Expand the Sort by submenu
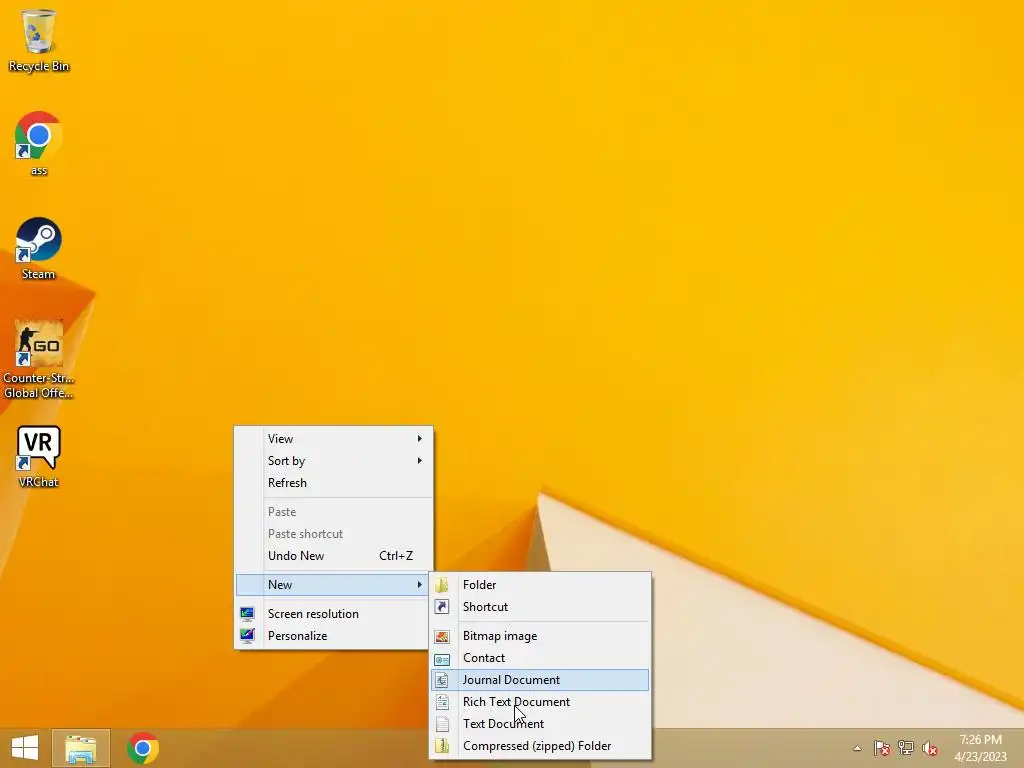Image resolution: width=1024 pixels, height=768 pixels. (334, 461)
